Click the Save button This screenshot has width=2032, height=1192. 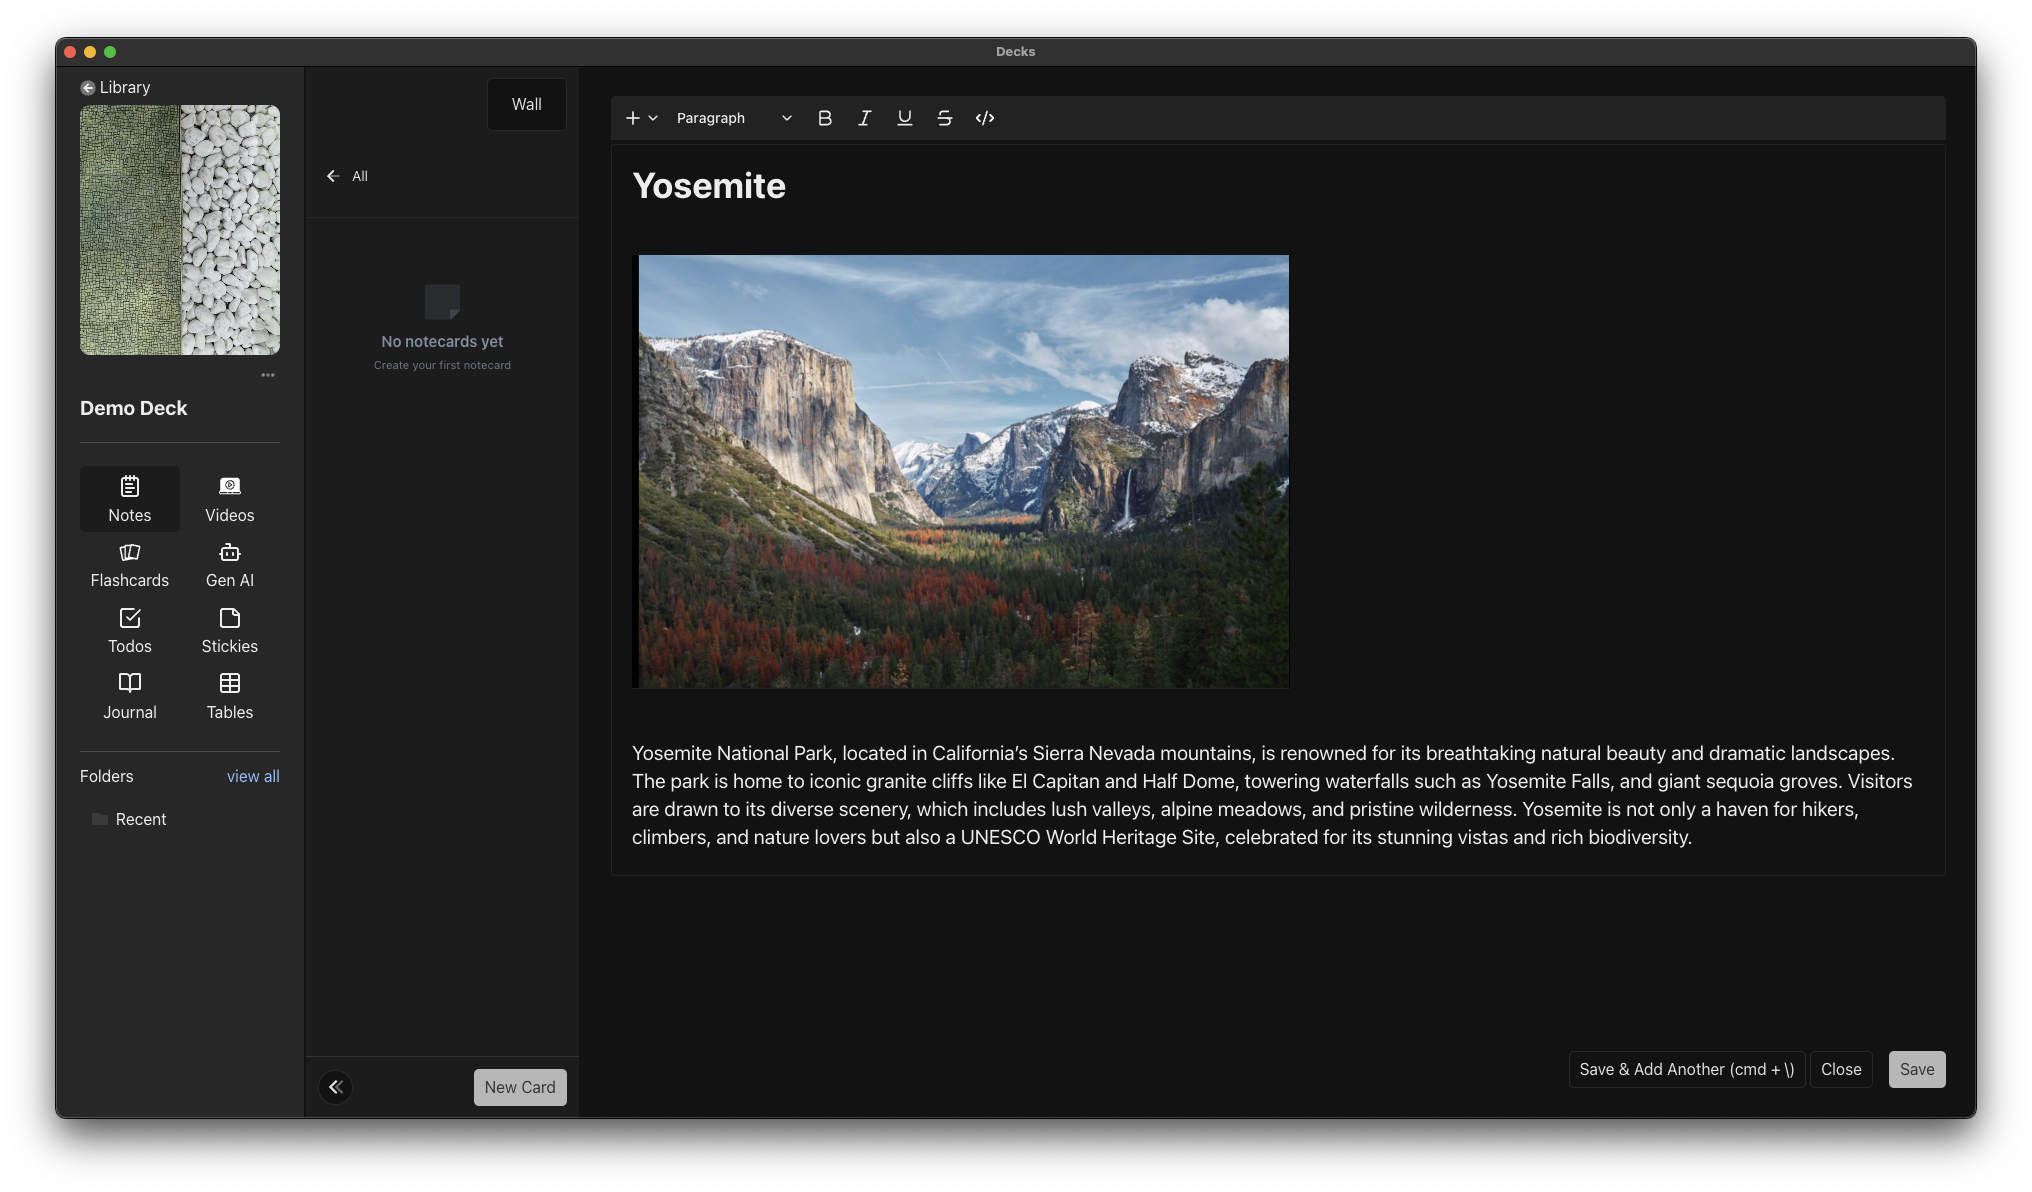[1916, 1069]
